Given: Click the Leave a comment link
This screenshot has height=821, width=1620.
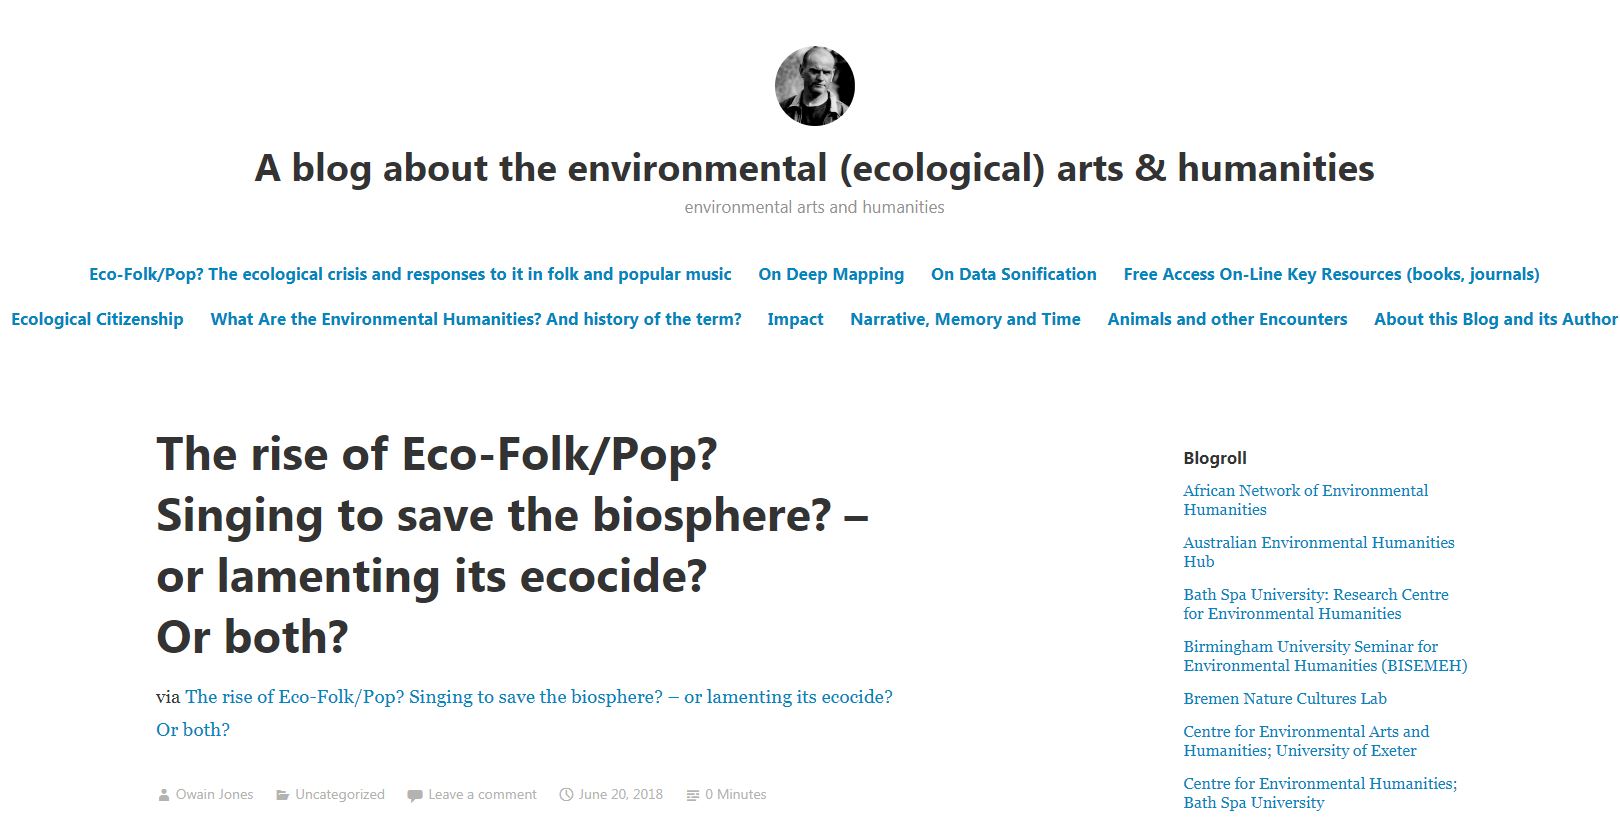Looking at the screenshot, I should tap(482, 795).
